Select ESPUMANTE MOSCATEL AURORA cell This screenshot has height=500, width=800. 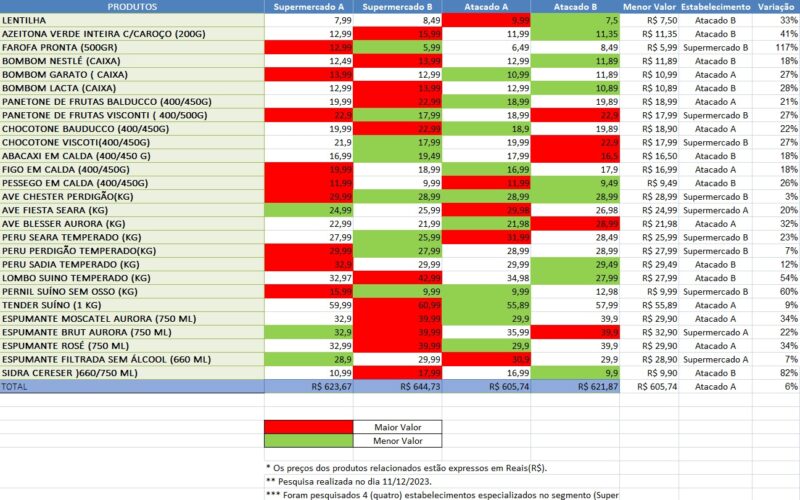pos(132,319)
